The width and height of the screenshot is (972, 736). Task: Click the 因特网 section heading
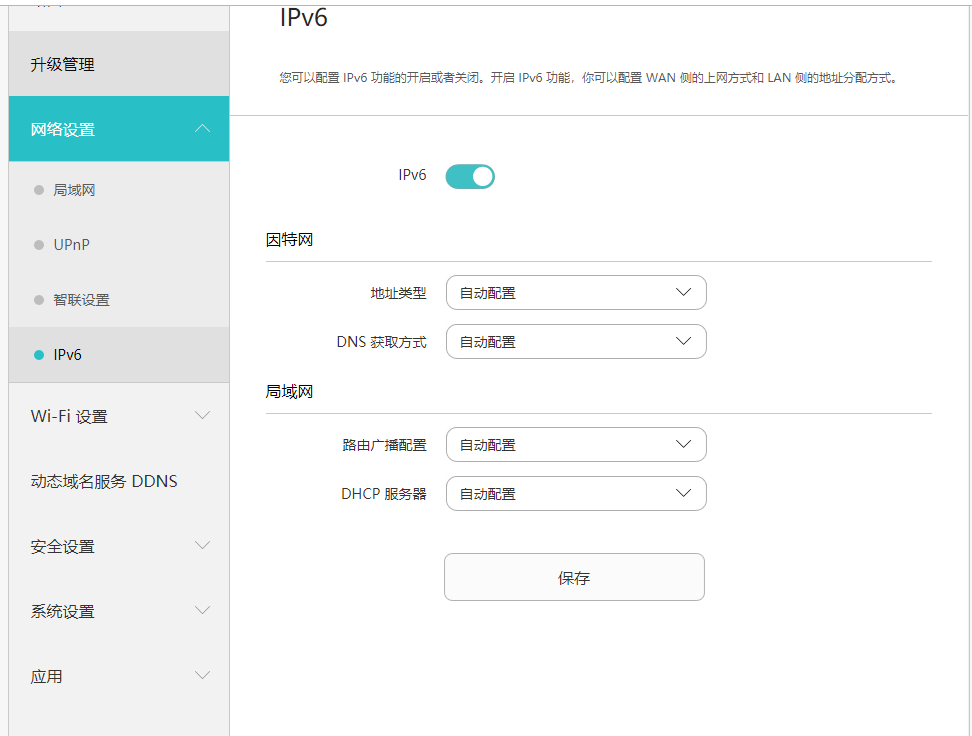(289, 240)
